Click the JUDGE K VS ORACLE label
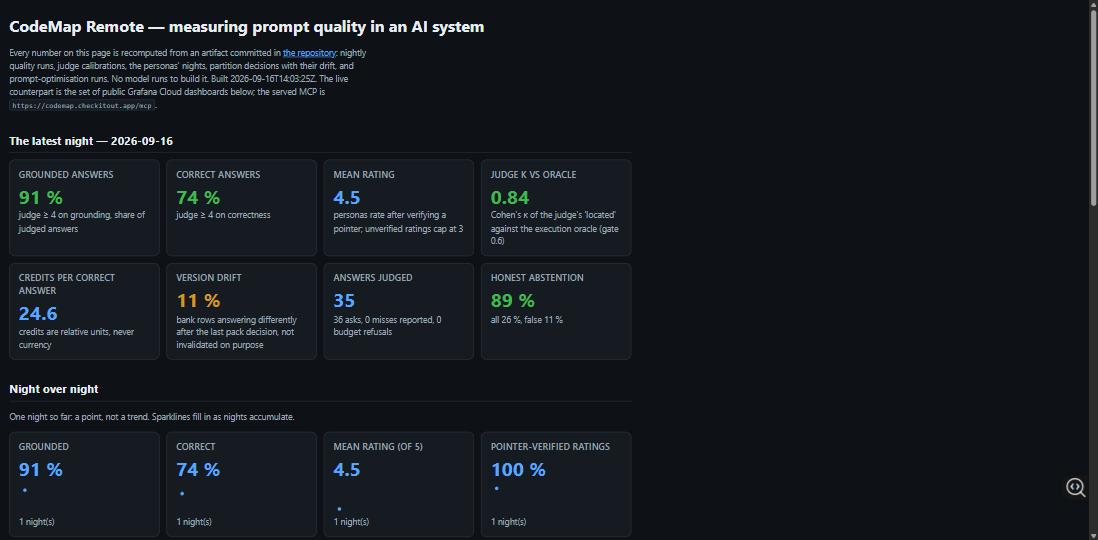Screen dimensions: 1098x540 pyautogui.click(x=534, y=174)
